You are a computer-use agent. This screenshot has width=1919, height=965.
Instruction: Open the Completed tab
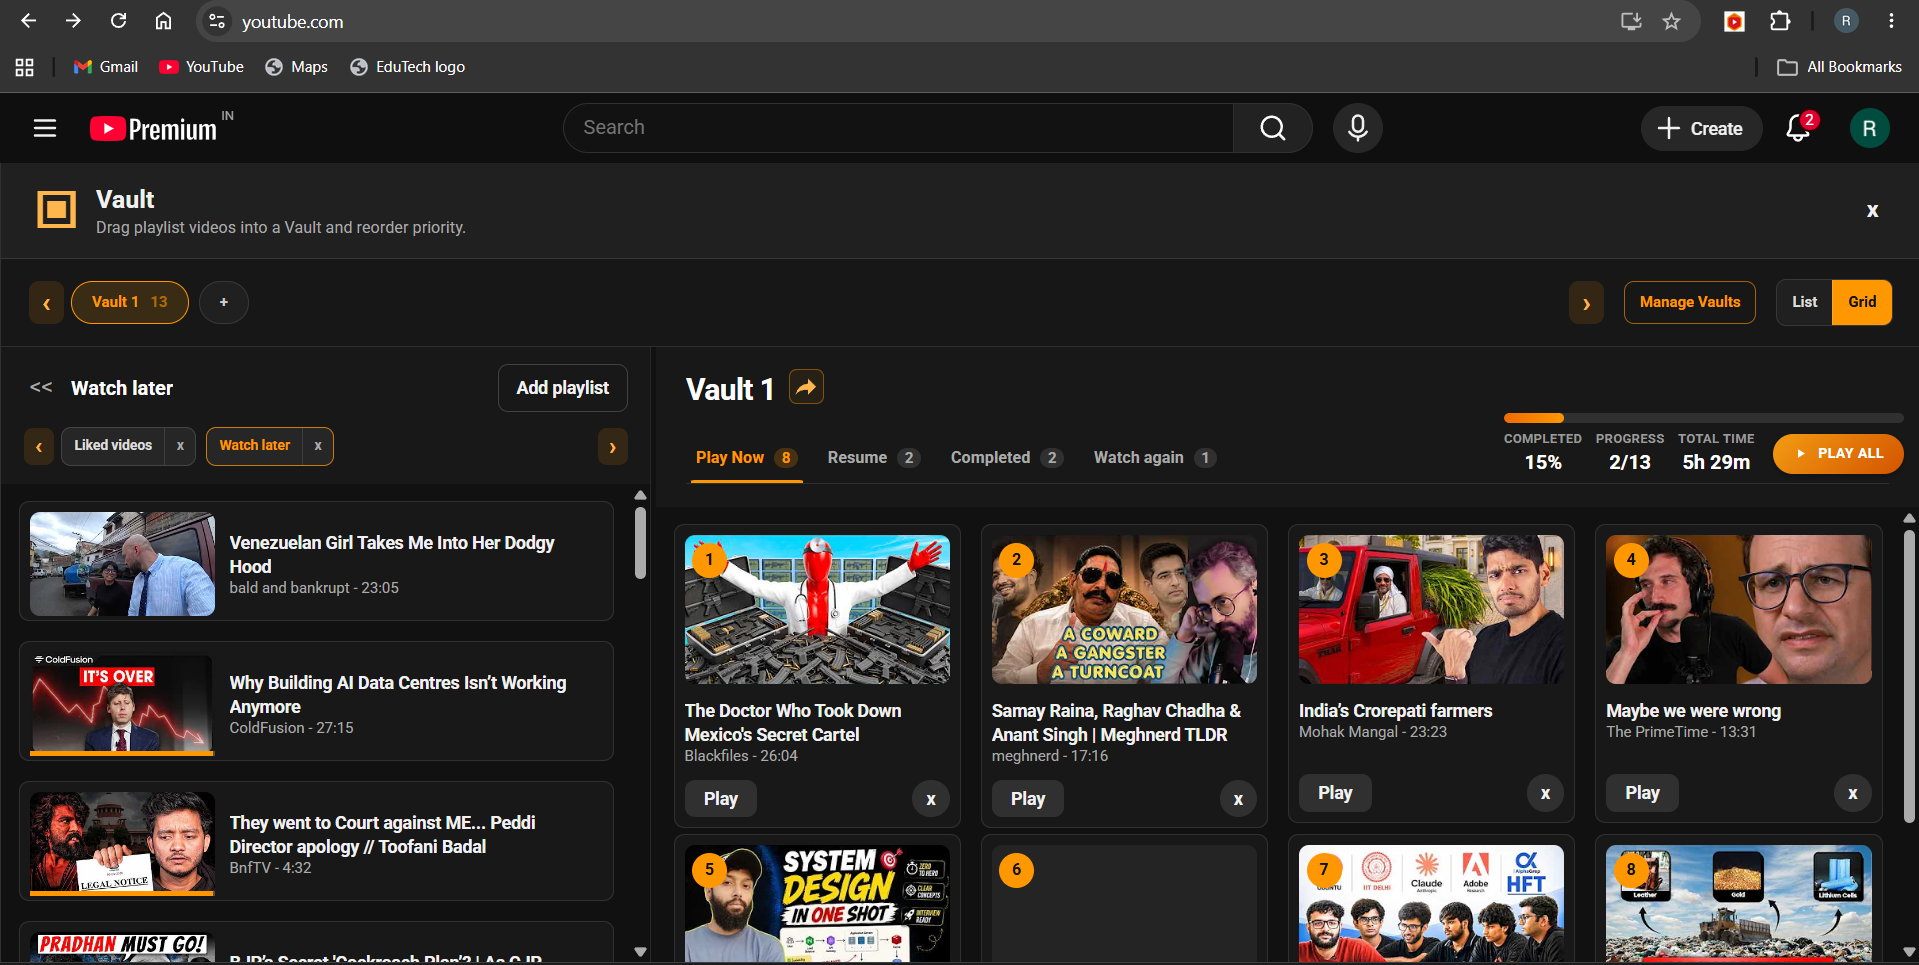point(1006,458)
